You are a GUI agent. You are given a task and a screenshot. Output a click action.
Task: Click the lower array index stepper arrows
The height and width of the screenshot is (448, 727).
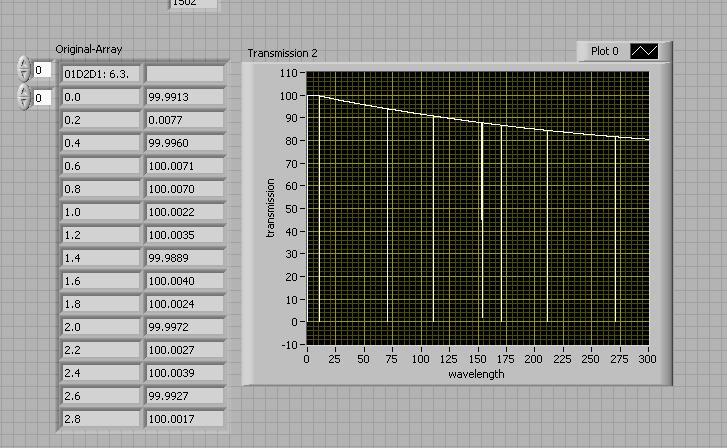coord(24,97)
